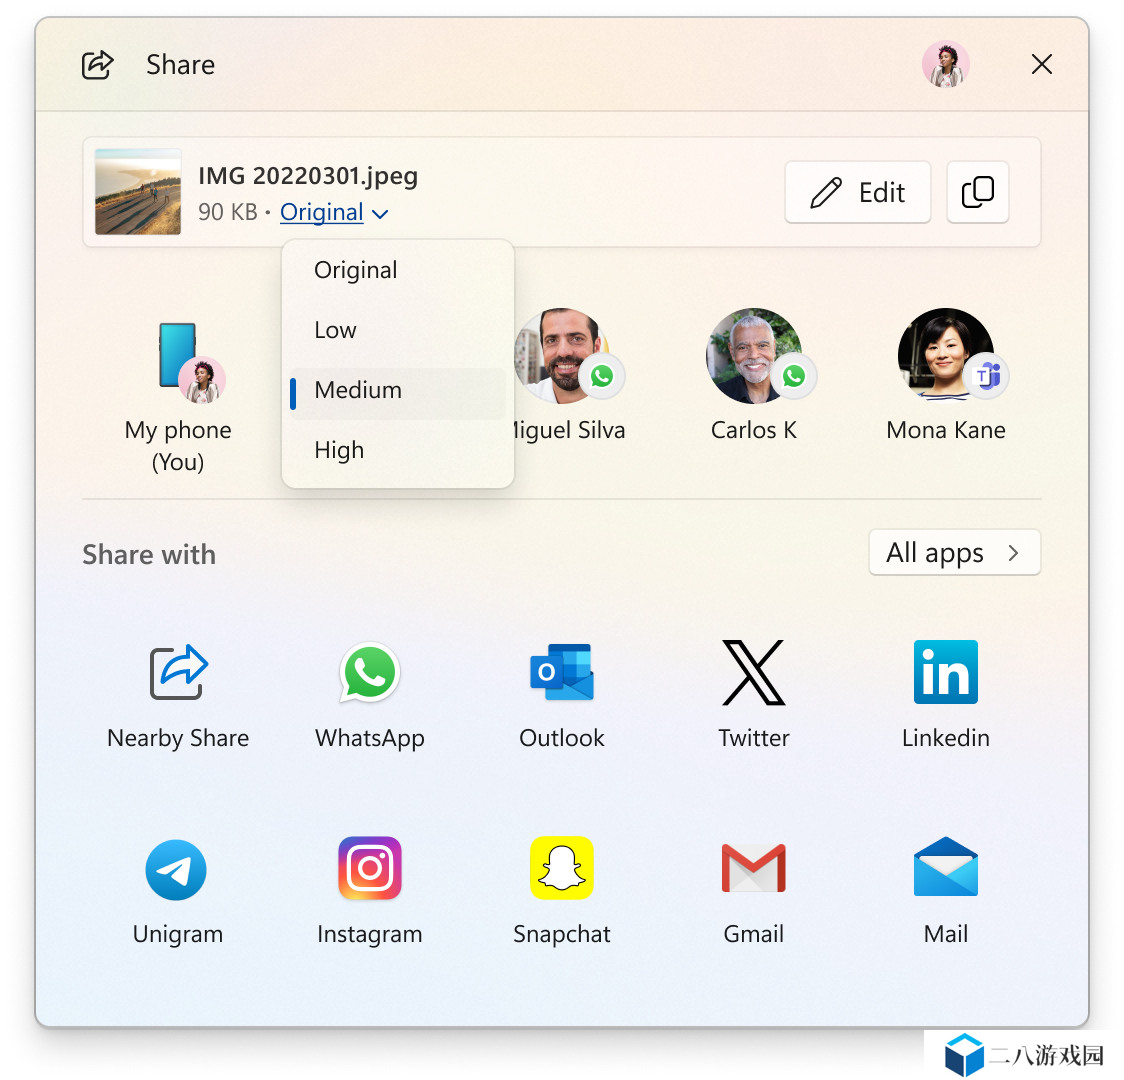1124x1080 pixels.
Task: Share with contact Miguel Silva
Action: (x=569, y=375)
